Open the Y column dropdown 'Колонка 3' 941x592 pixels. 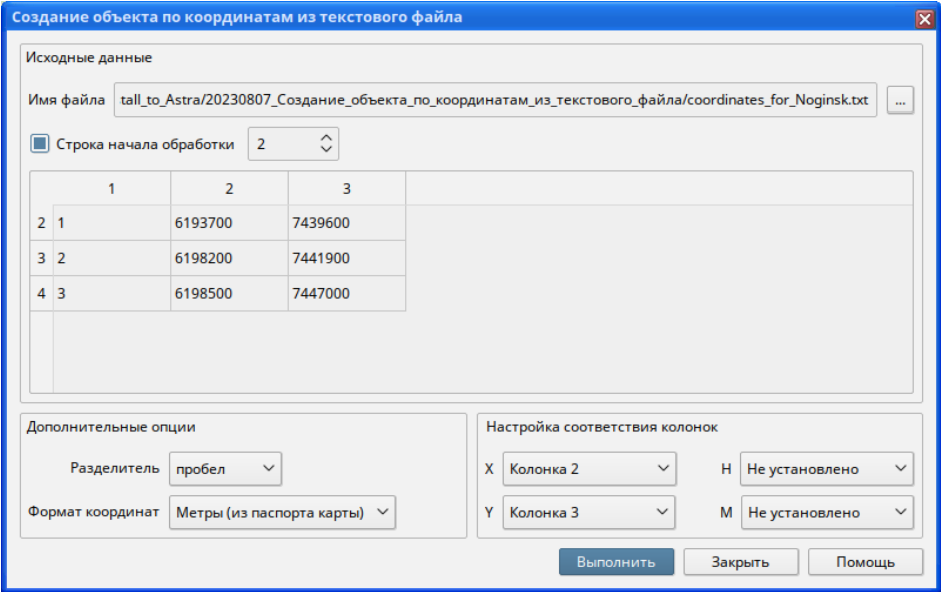tap(589, 512)
